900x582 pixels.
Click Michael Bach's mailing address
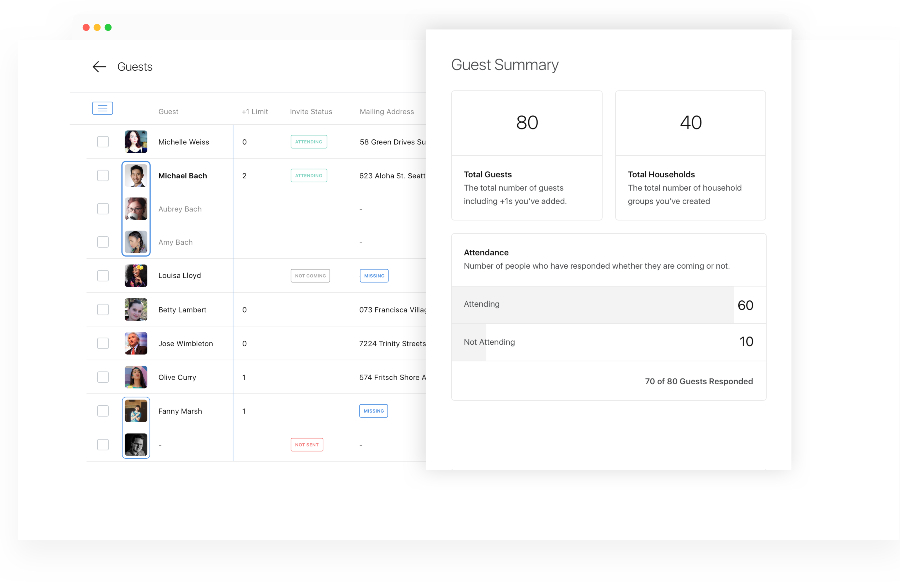pos(393,176)
